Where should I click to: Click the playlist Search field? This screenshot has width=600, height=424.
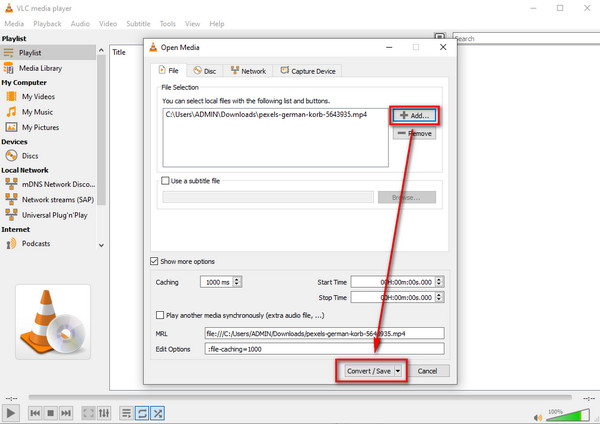click(527, 39)
